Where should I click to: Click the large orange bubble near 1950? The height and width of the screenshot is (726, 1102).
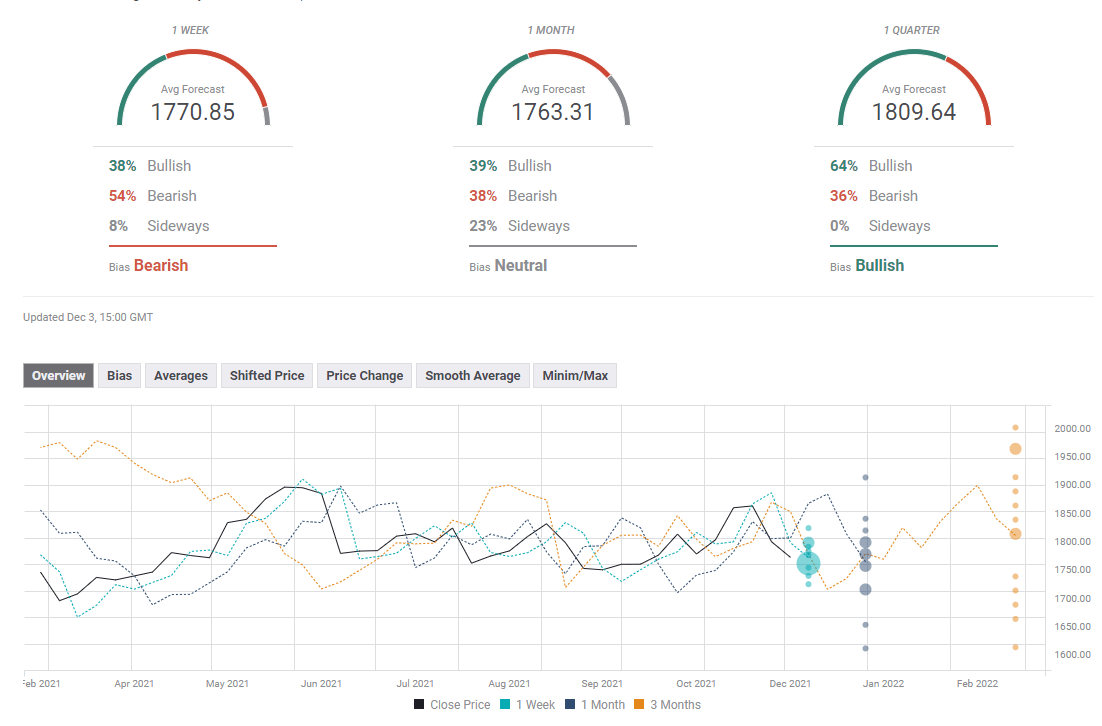pyautogui.click(x=1015, y=449)
